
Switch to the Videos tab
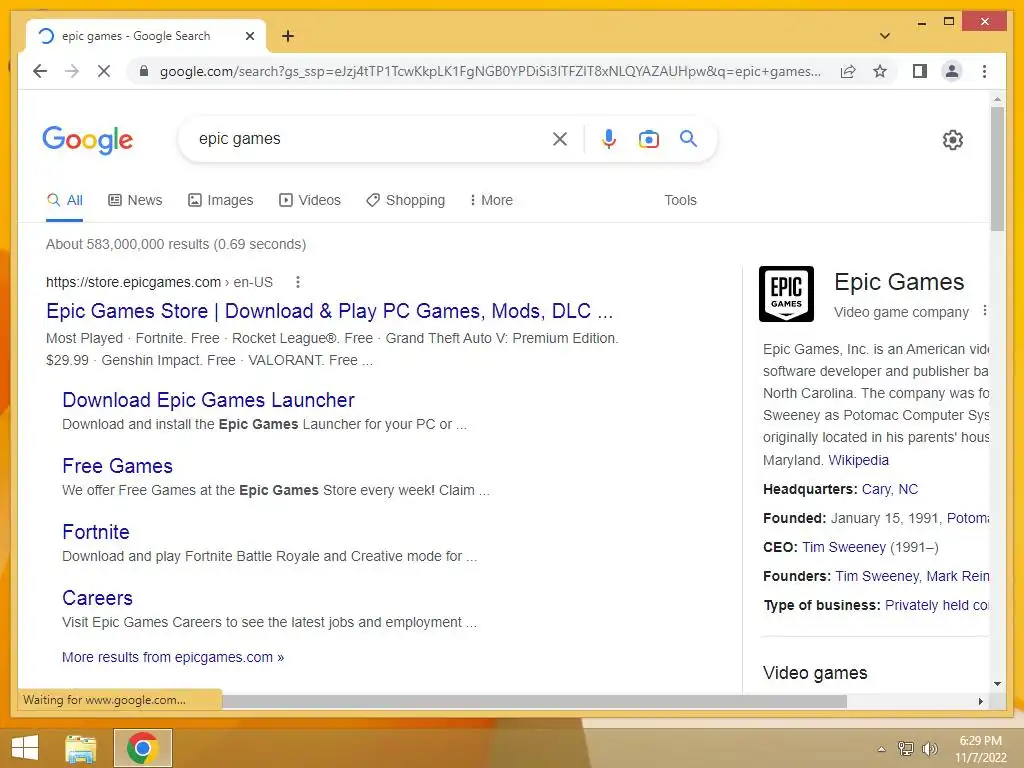point(310,200)
